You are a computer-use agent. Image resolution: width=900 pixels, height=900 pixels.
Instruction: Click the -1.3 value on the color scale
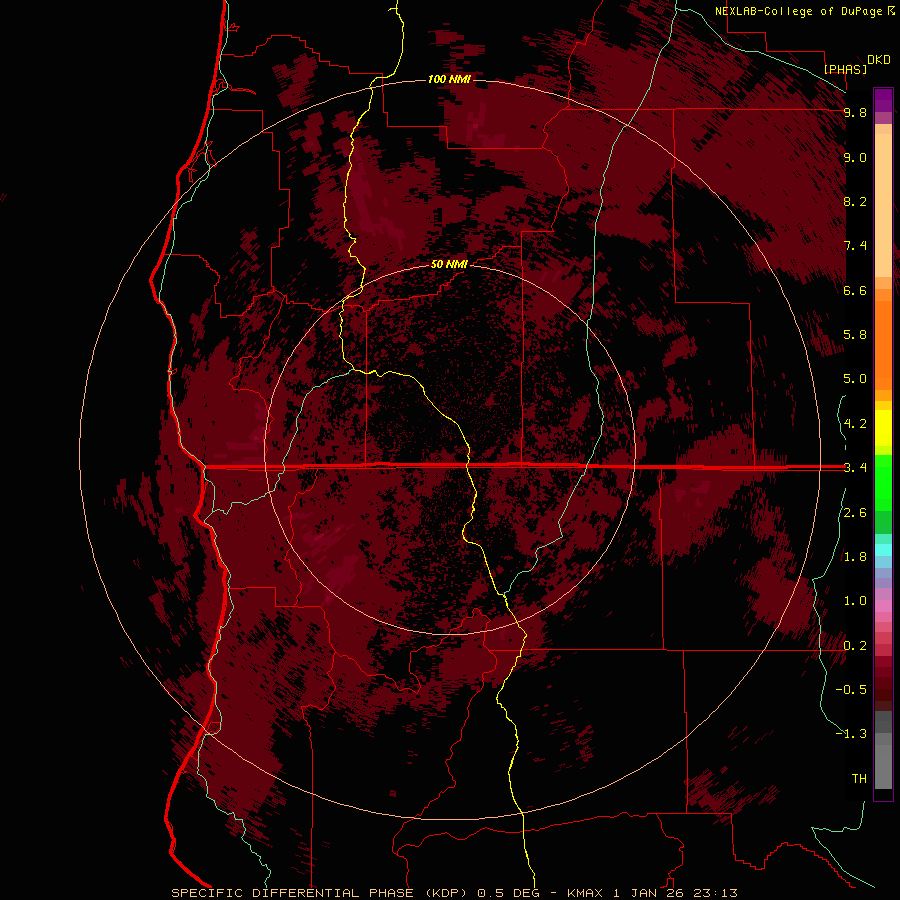851,734
